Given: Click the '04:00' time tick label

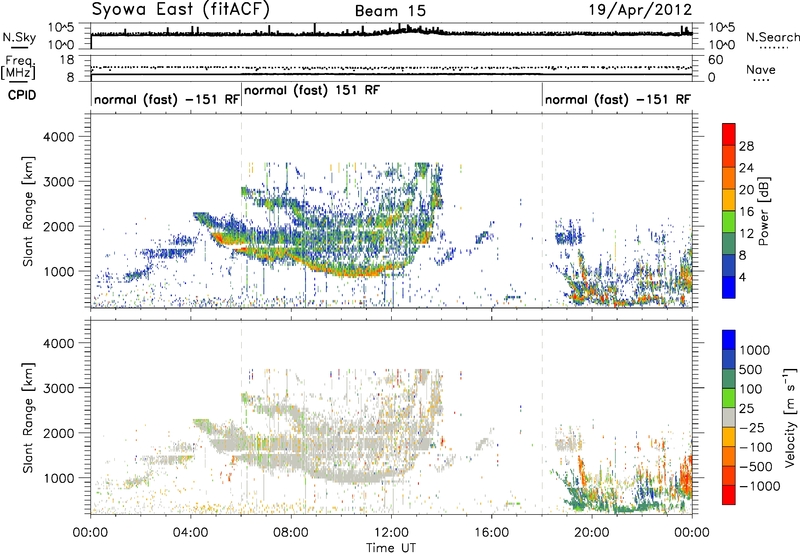Looking at the screenshot, I should coord(190,533).
